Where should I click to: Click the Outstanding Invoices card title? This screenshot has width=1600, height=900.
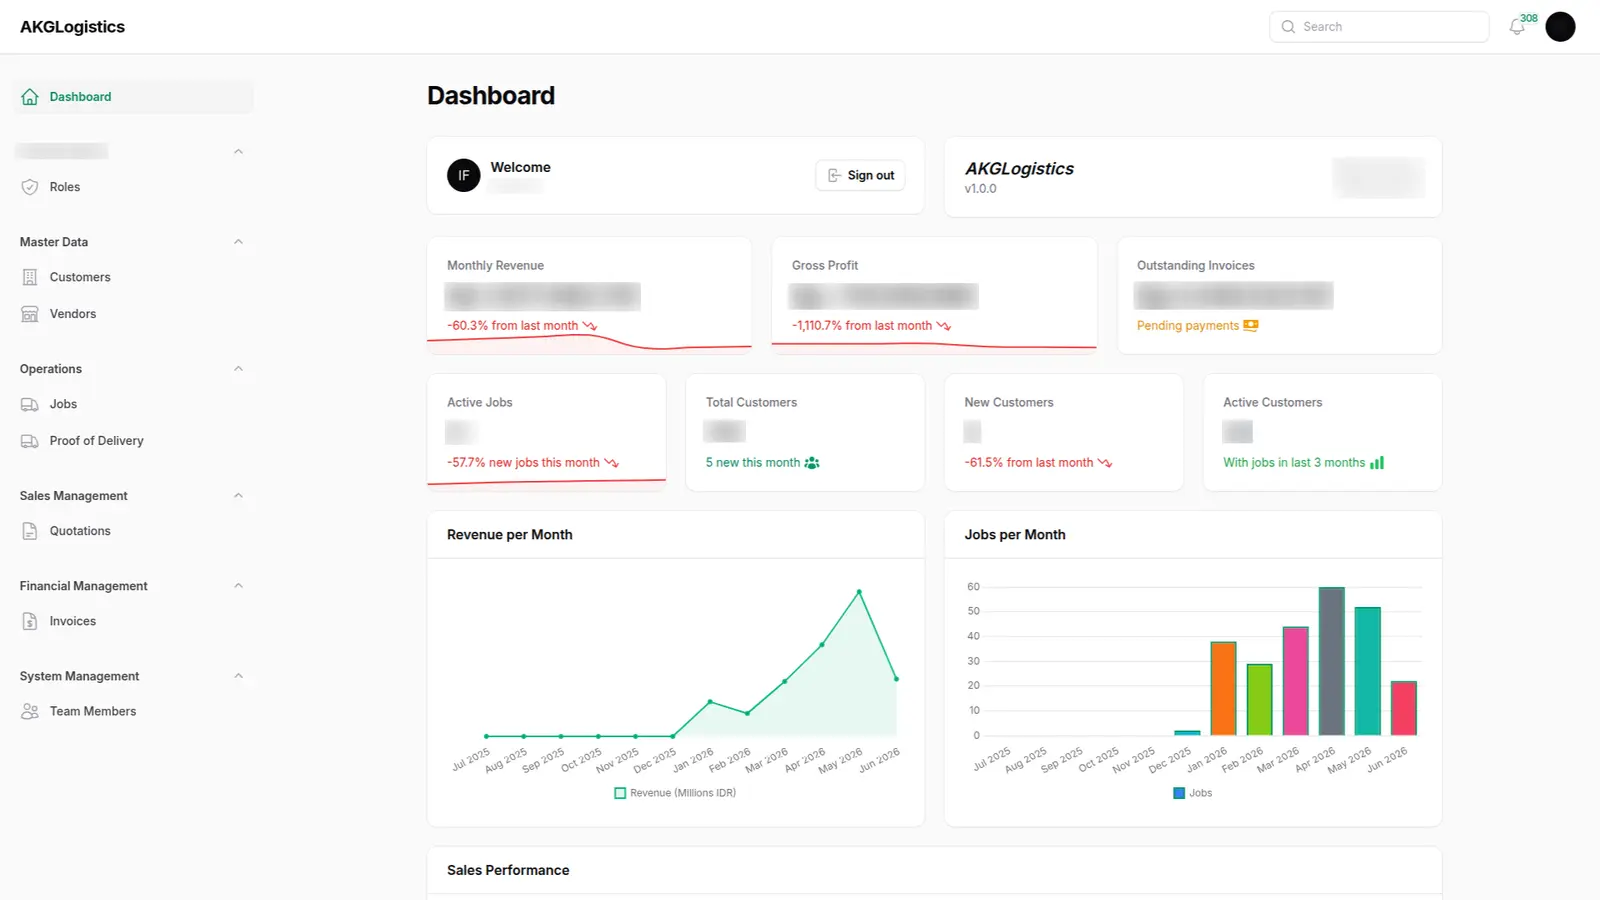1195,266
